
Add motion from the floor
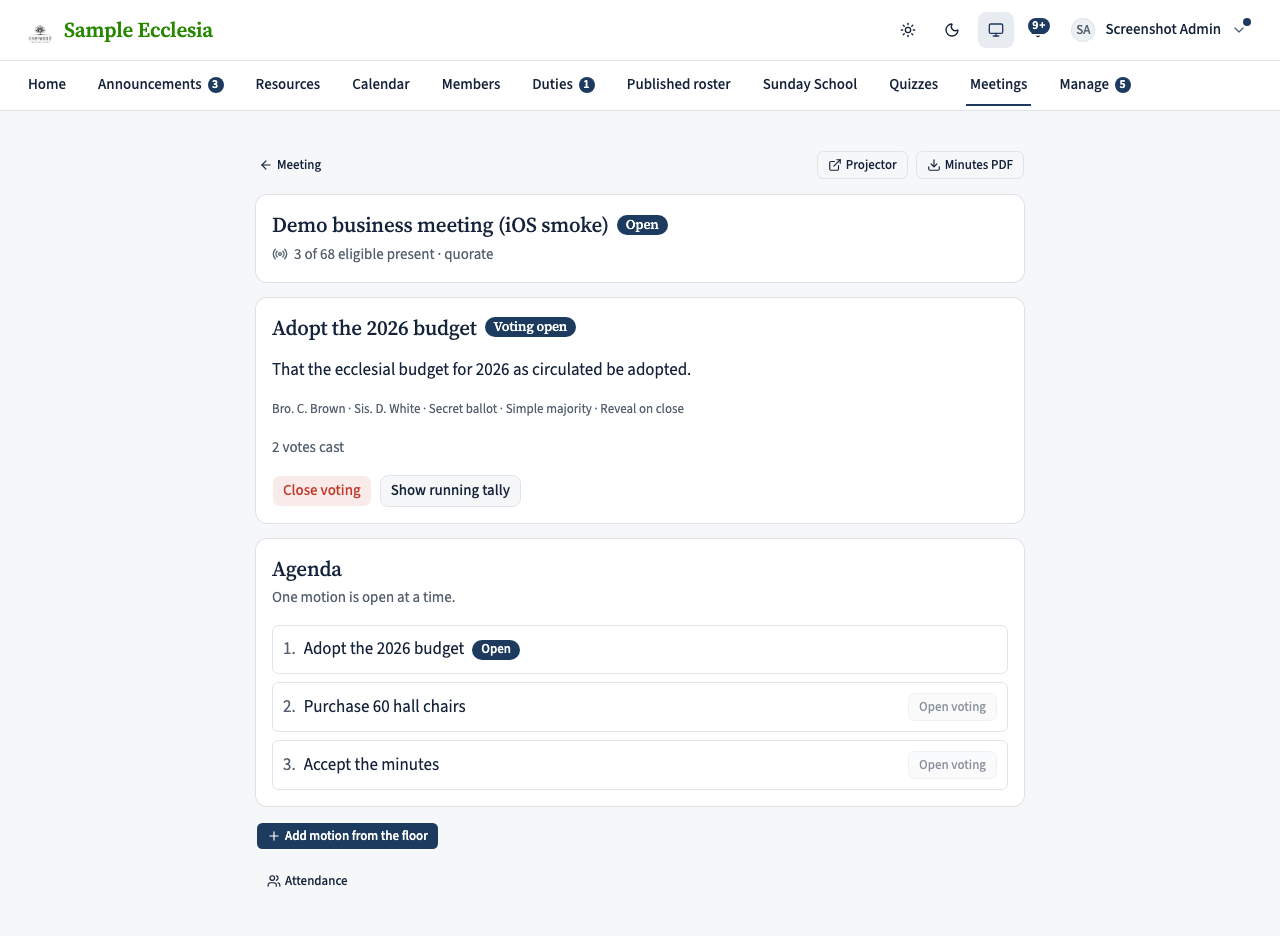click(x=347, y=836)
